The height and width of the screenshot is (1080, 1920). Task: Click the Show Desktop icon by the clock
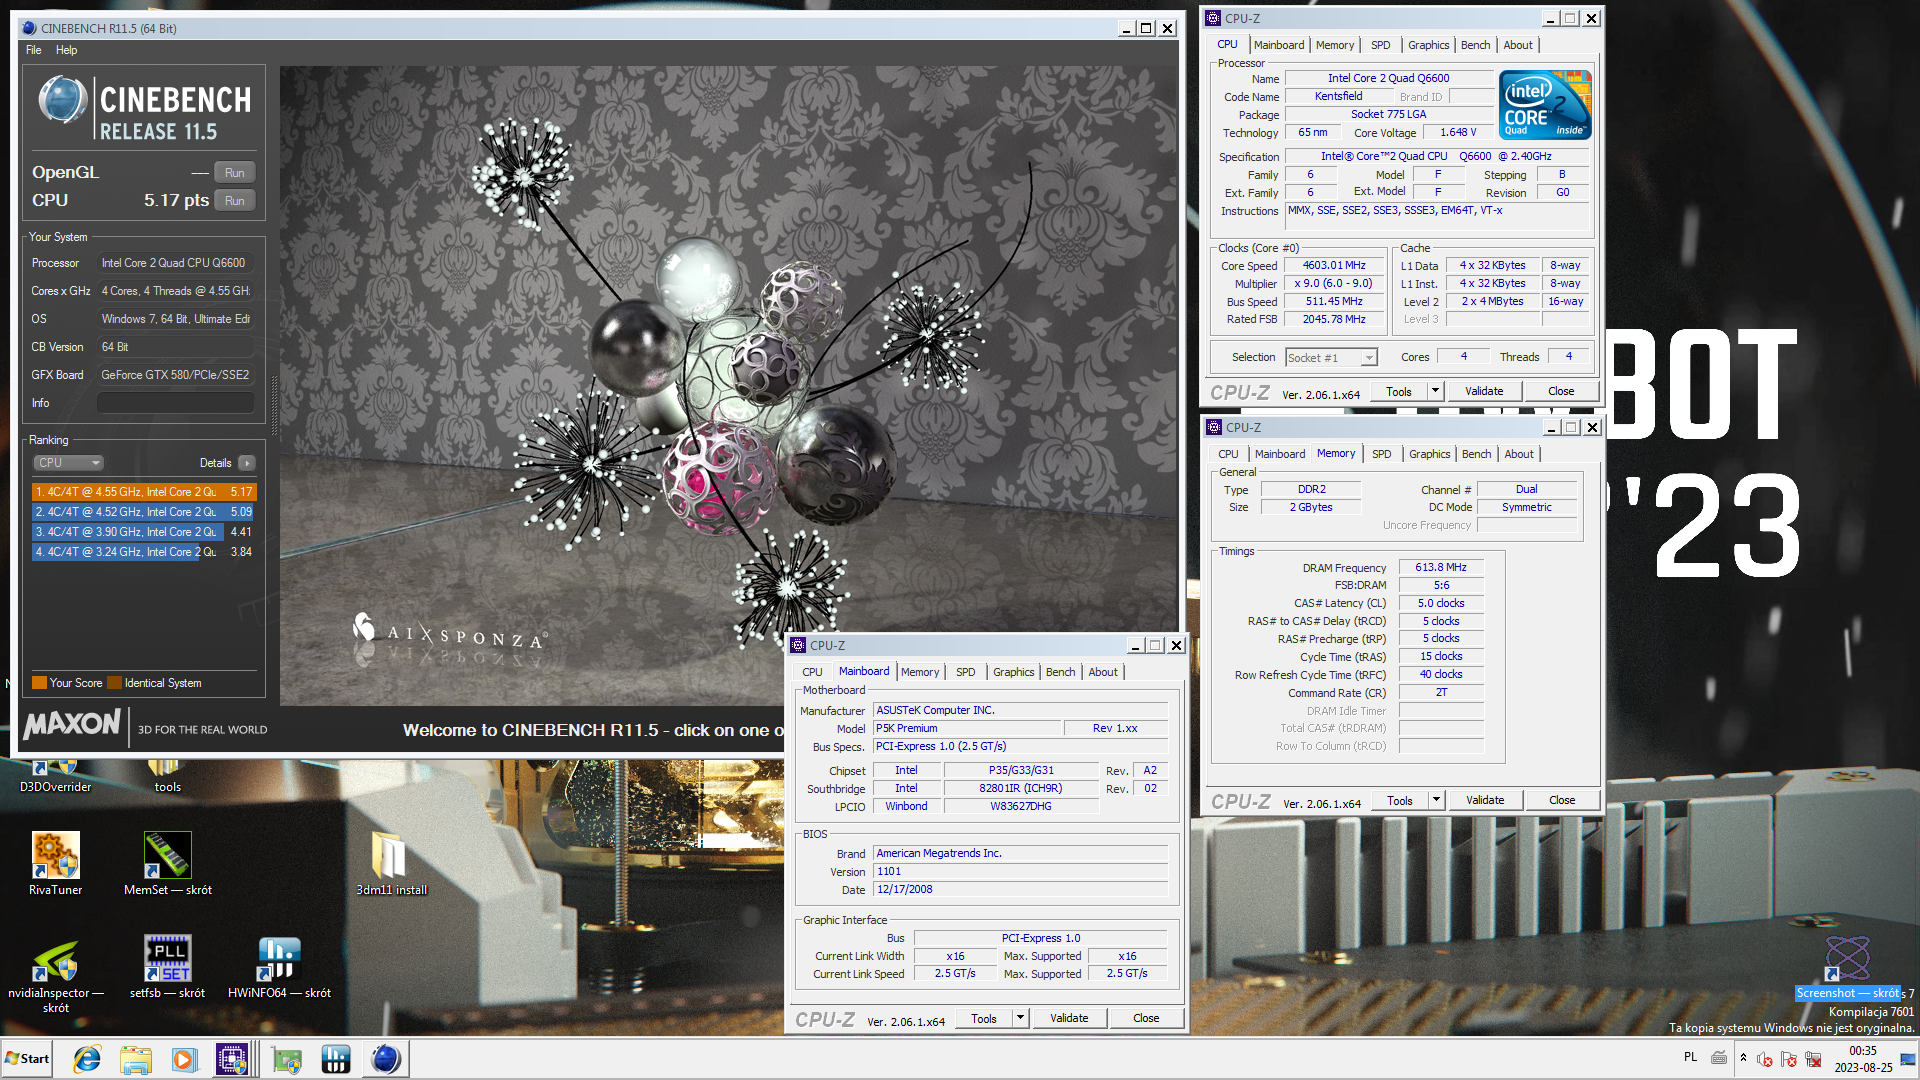[1908, 1059]
